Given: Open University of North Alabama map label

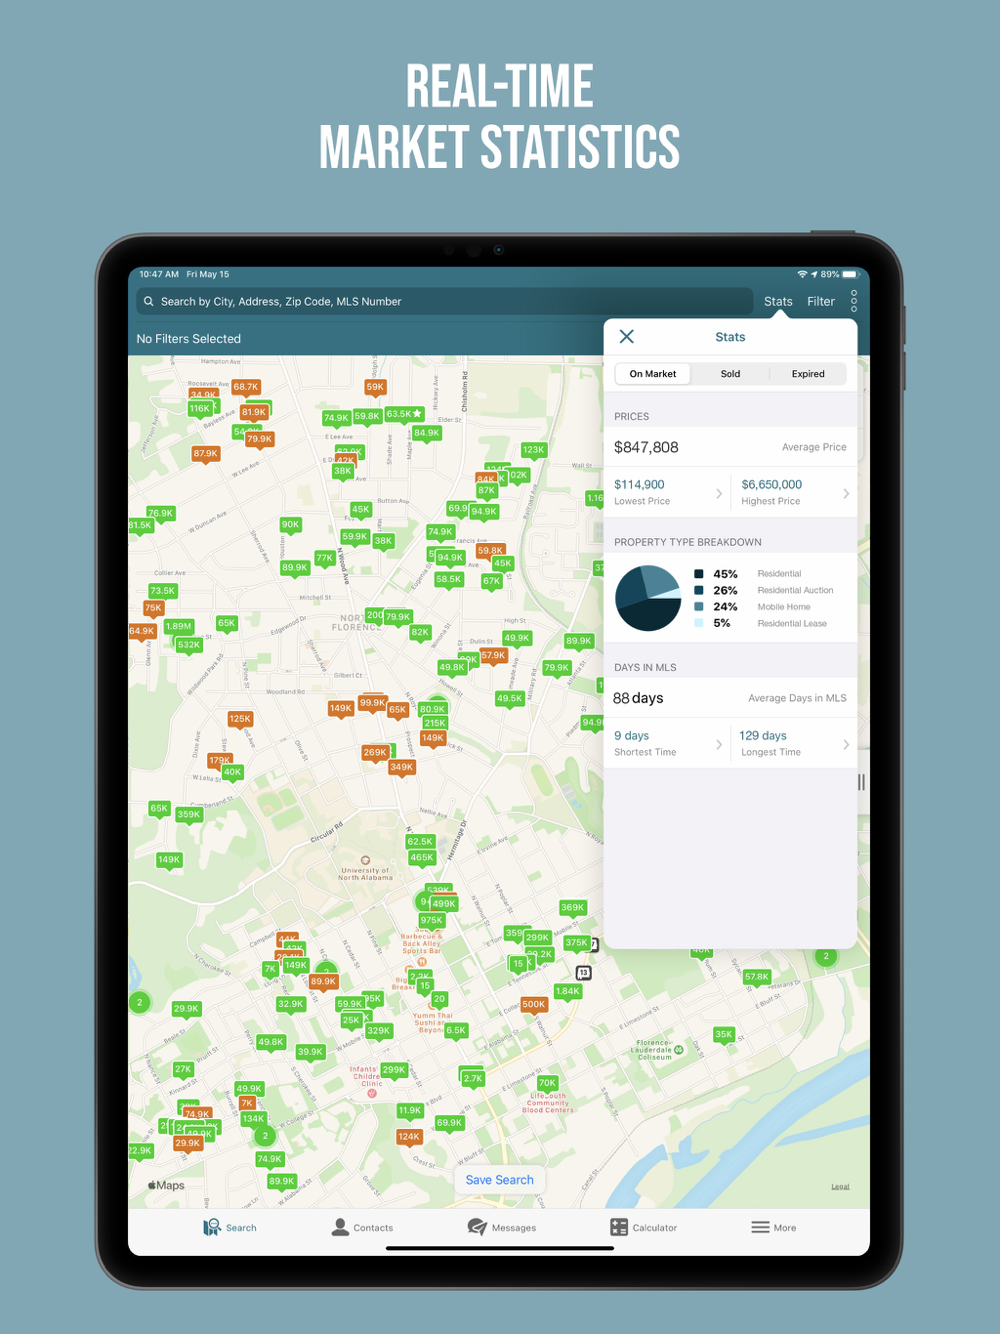Looking at the screenshot, I should (365, 869).
